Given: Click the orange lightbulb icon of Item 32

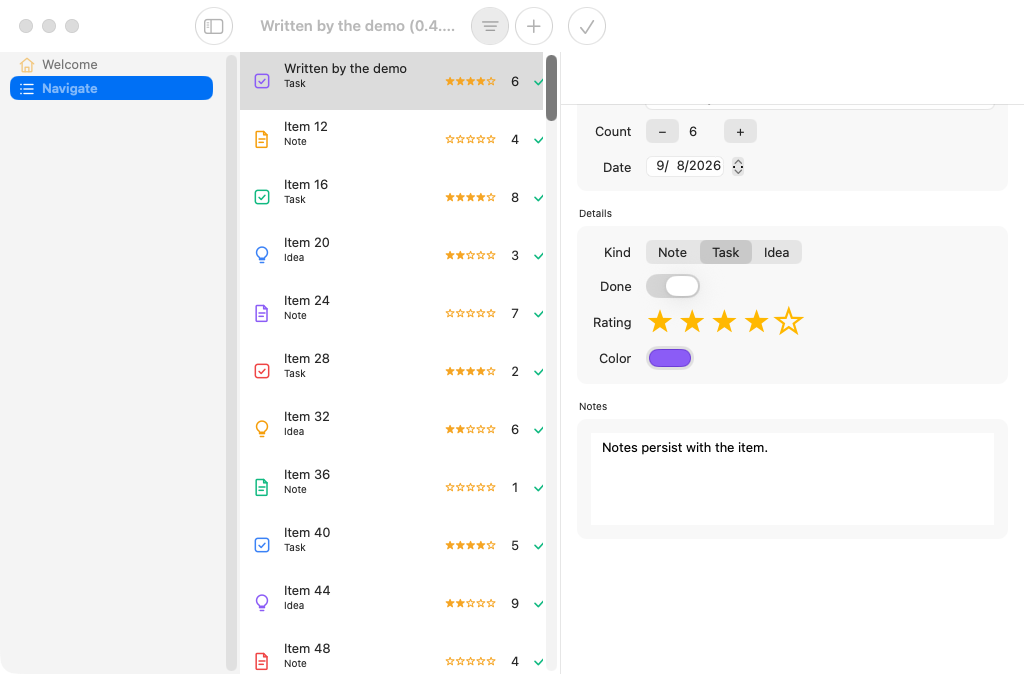Looking at the screenshot, I should pyautogui.click(x=262, y=429).
